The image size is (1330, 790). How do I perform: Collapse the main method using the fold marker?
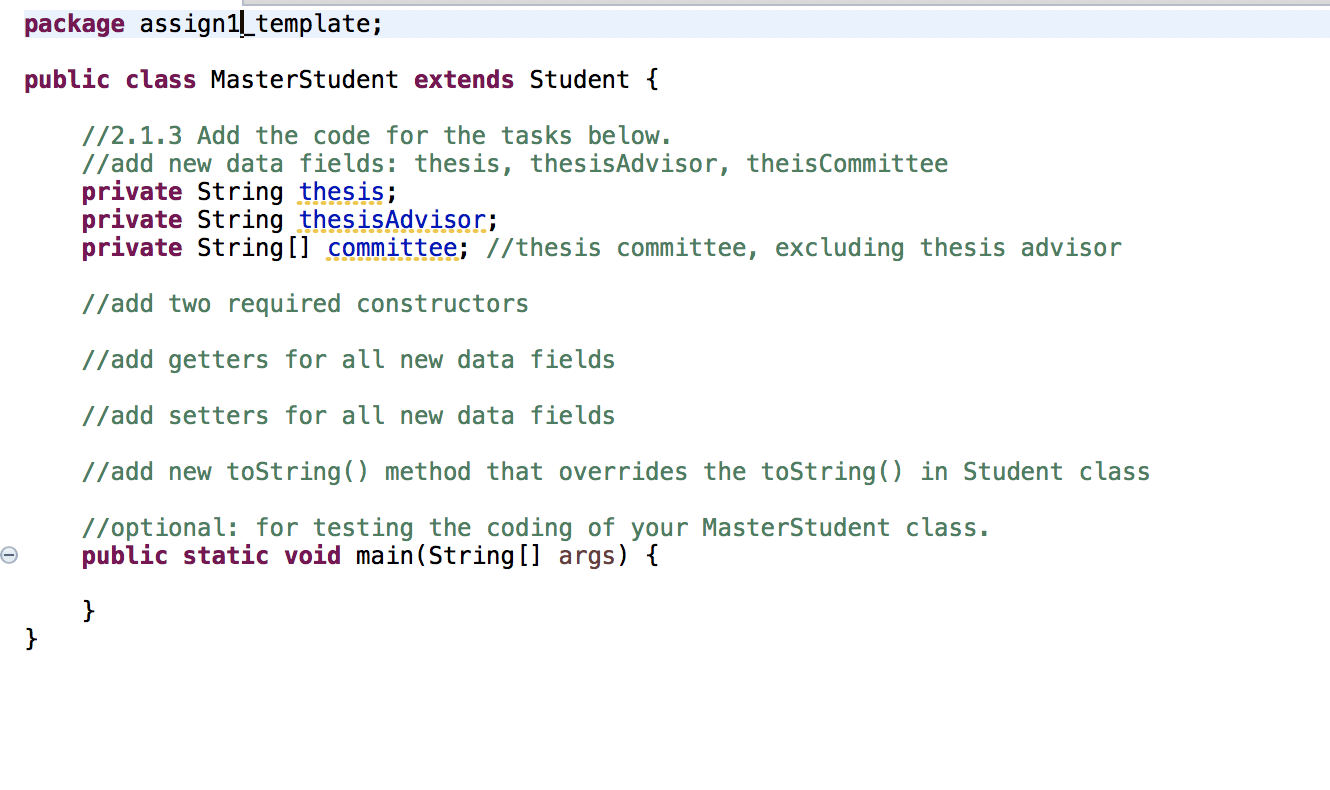(9, 554)
